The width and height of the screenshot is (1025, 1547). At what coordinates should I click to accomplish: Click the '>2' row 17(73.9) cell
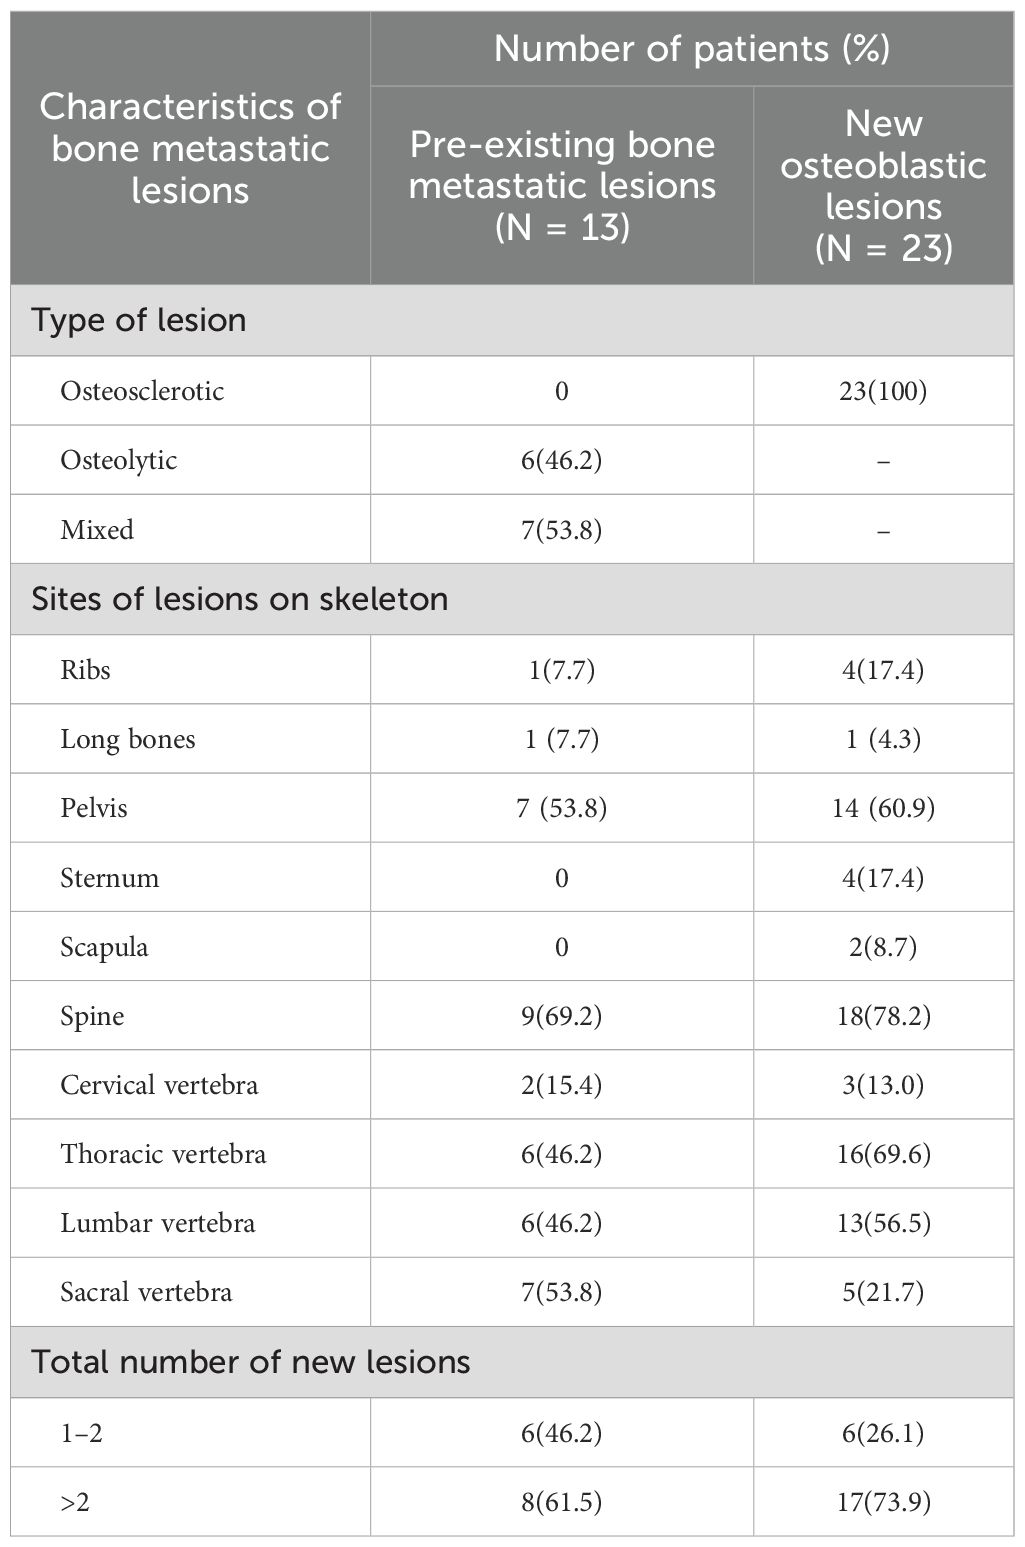(x=884, y=1501)
